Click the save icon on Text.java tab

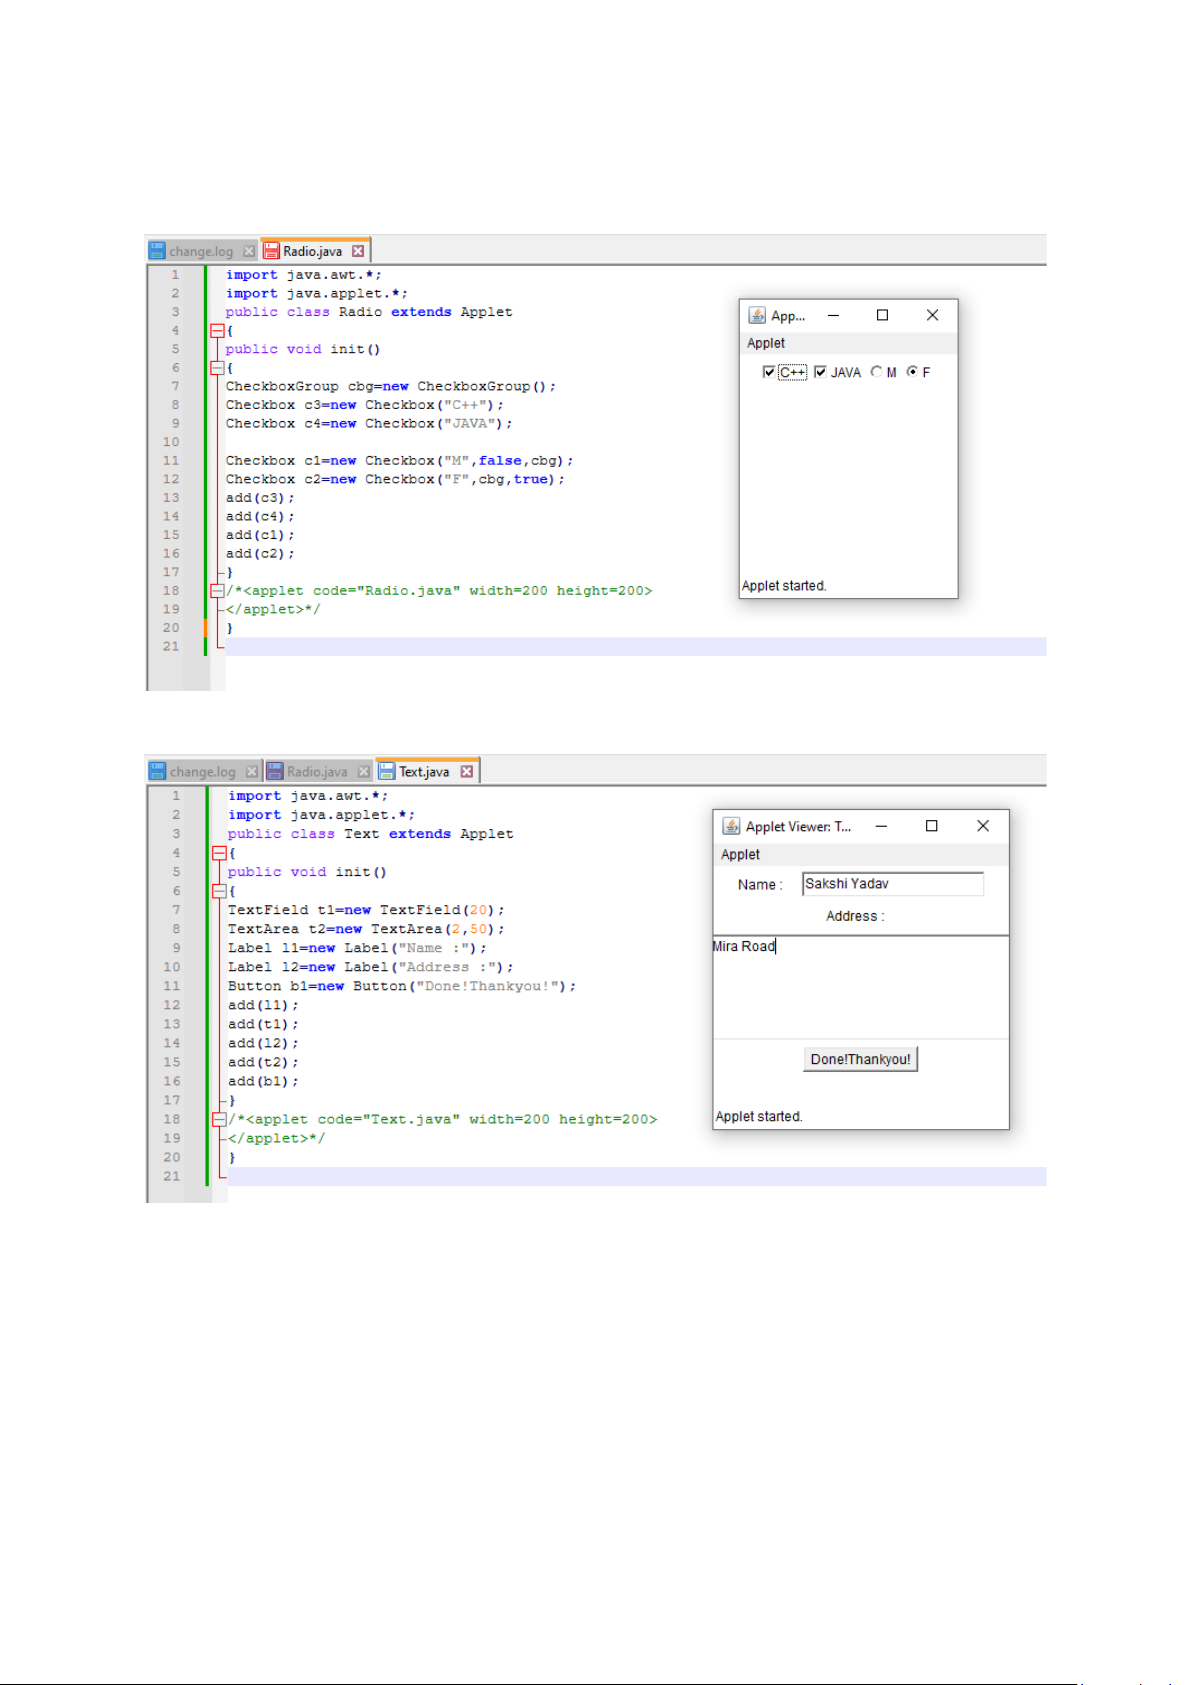[387, 771]
